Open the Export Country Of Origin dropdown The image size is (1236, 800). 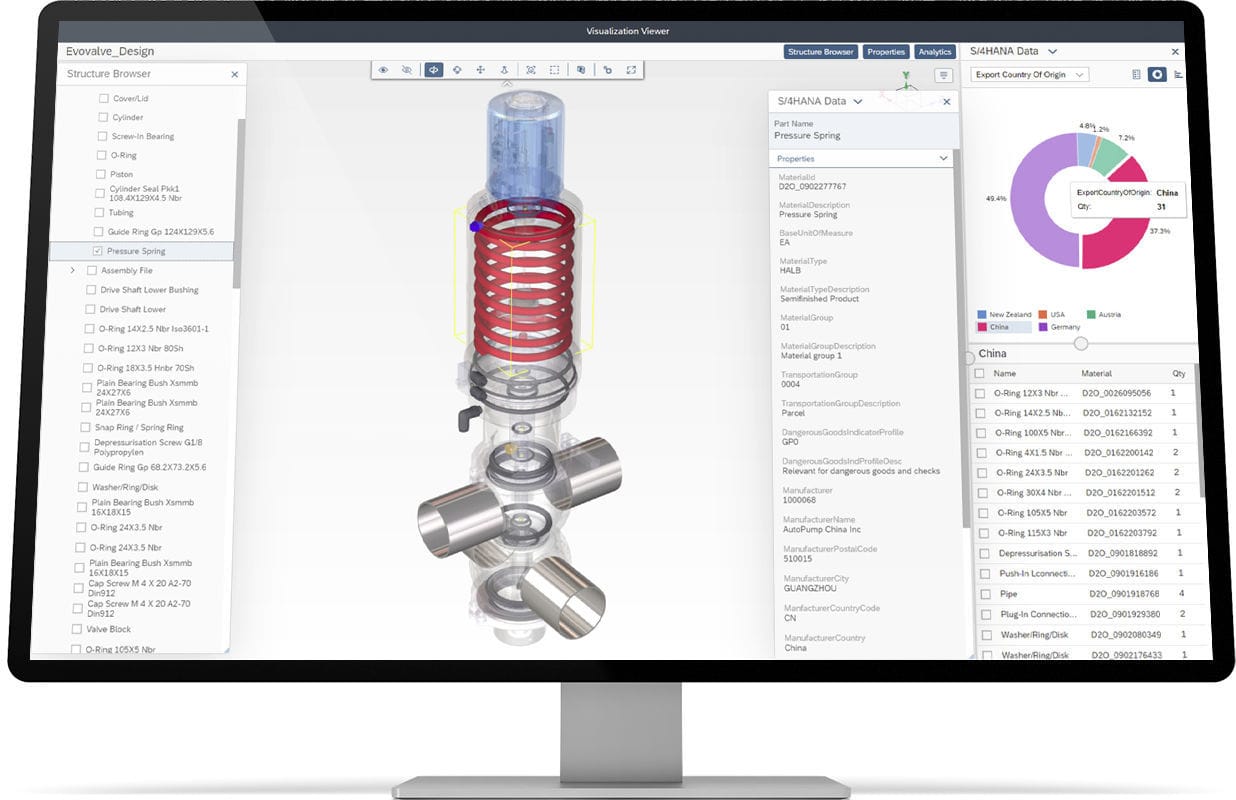pyautogui.click(x=1027, y=74)
